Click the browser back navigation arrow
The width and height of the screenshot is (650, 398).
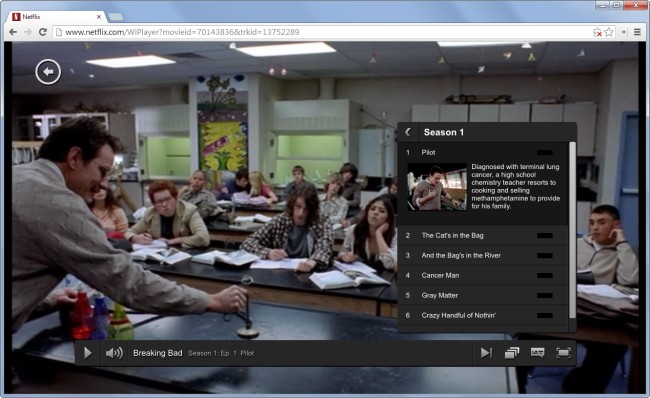tap(13, 32)
